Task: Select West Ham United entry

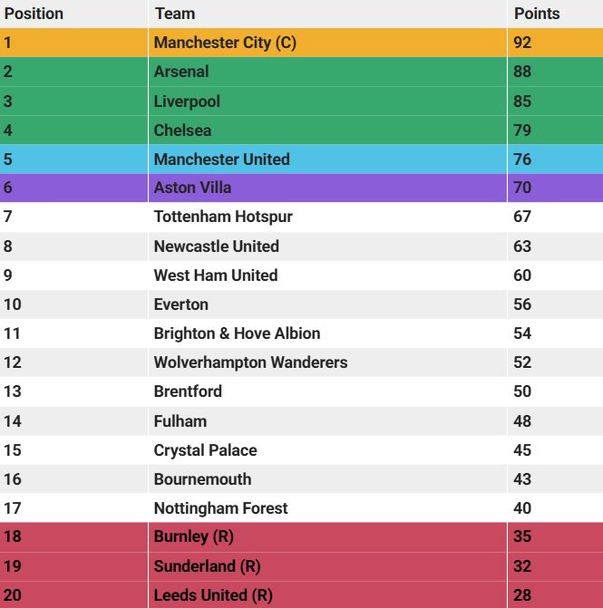Action: pos(216,275)
